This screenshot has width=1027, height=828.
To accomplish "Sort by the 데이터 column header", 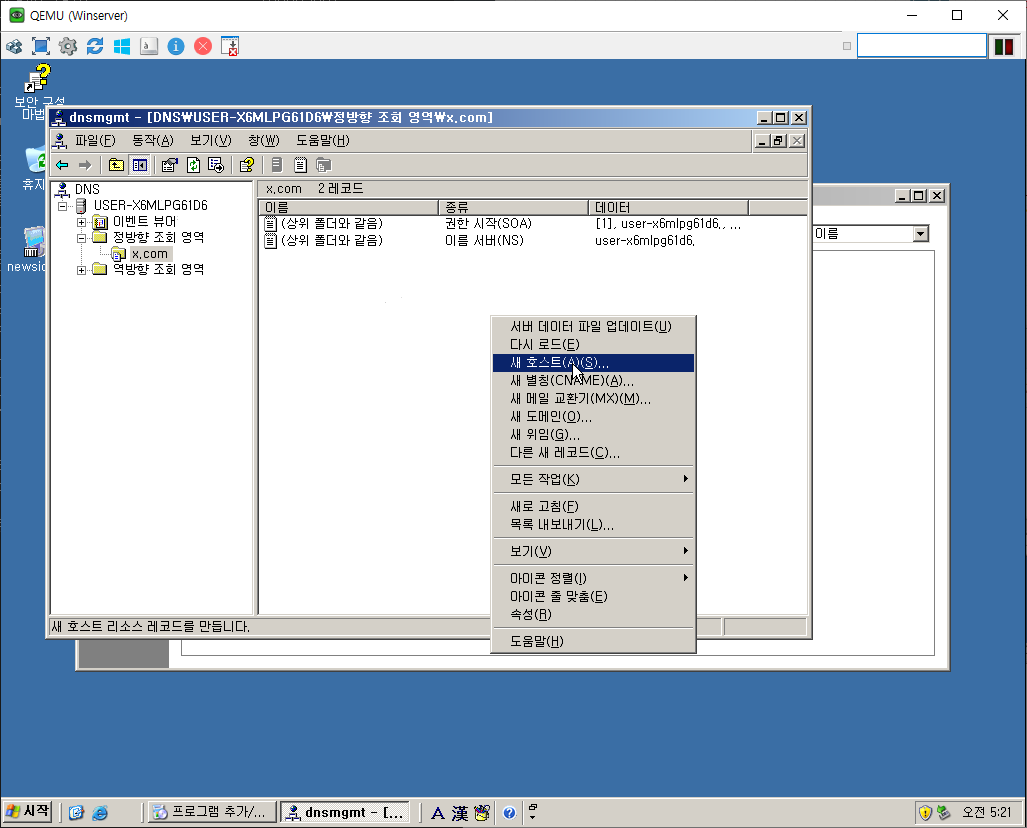I will click(x=669, y=208).
